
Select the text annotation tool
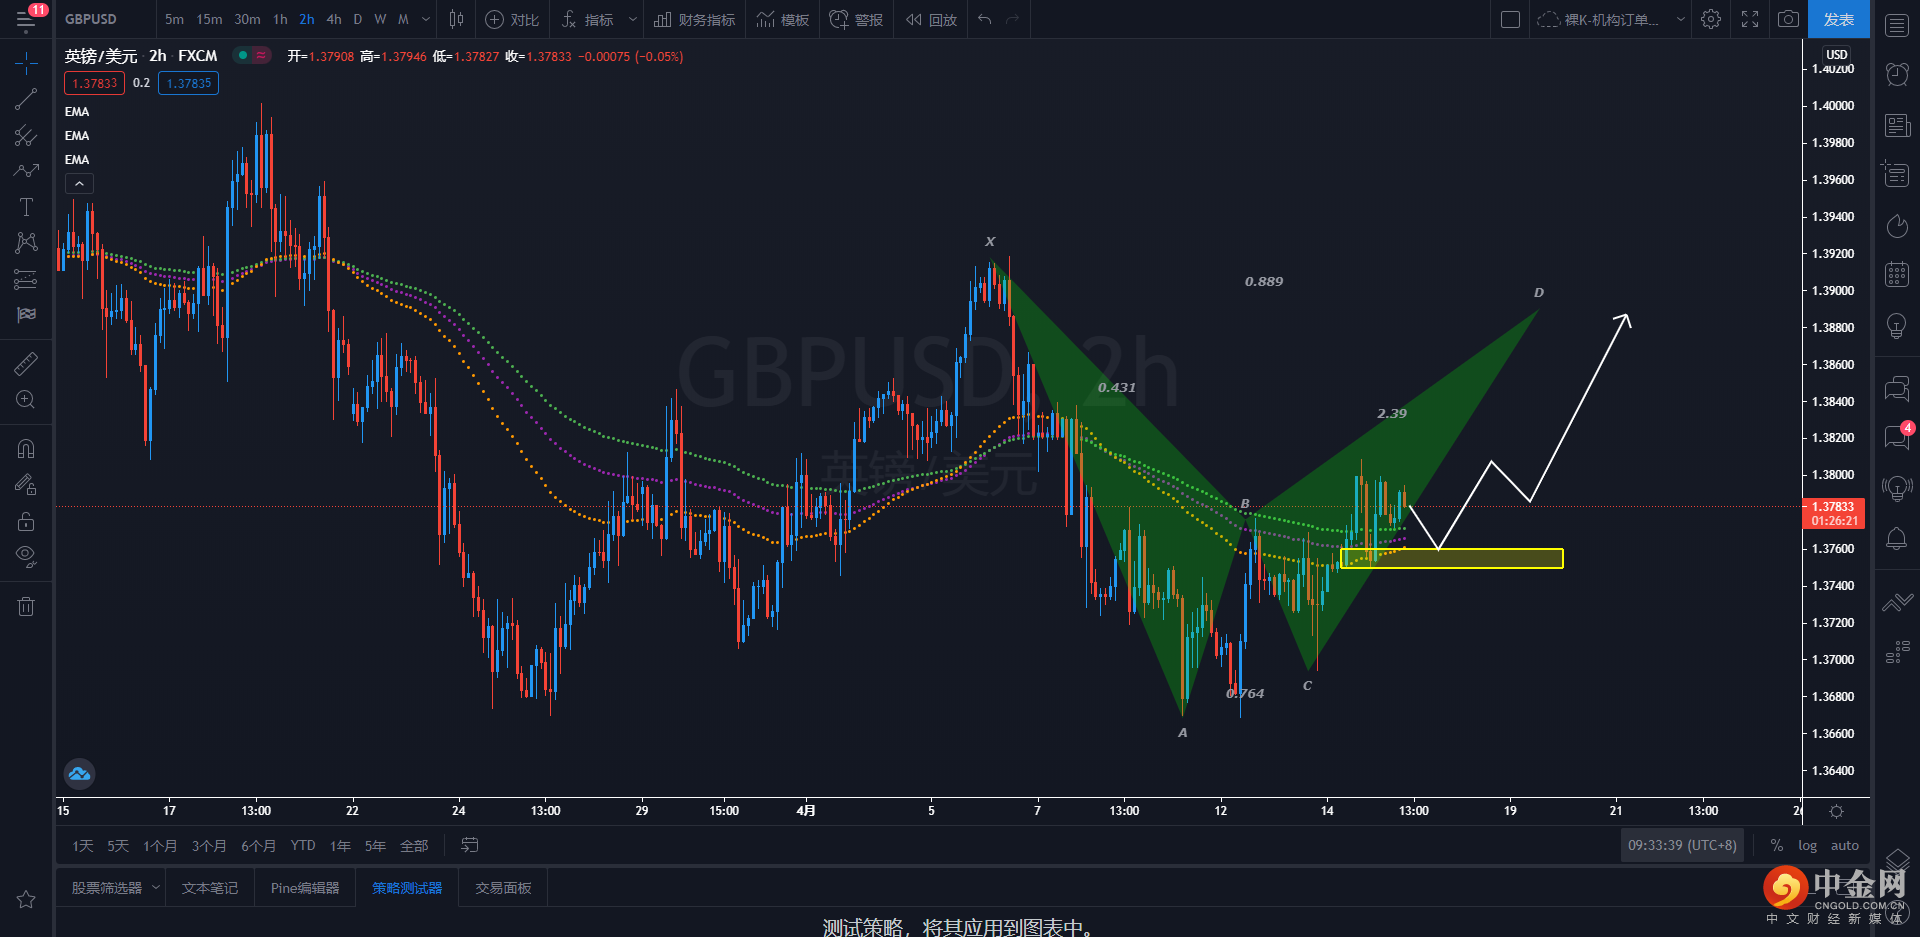[26, 207]
